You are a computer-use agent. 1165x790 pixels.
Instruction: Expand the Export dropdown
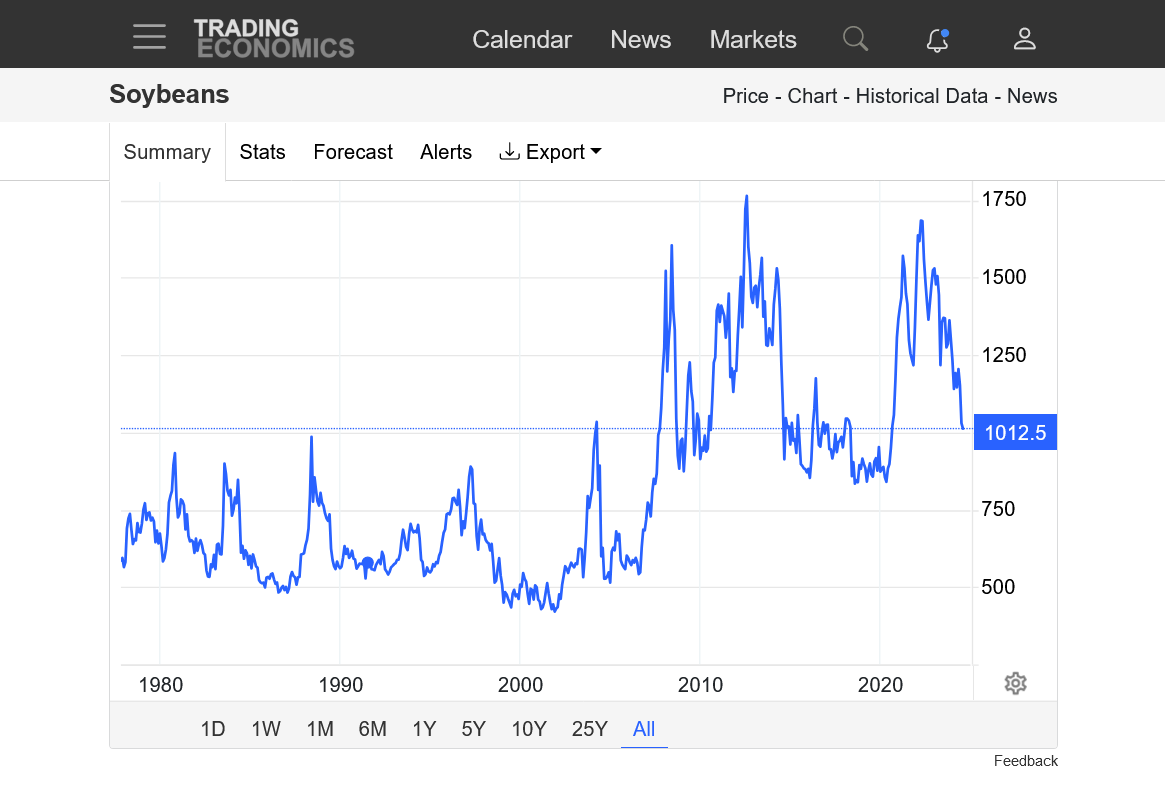(550, 152)
